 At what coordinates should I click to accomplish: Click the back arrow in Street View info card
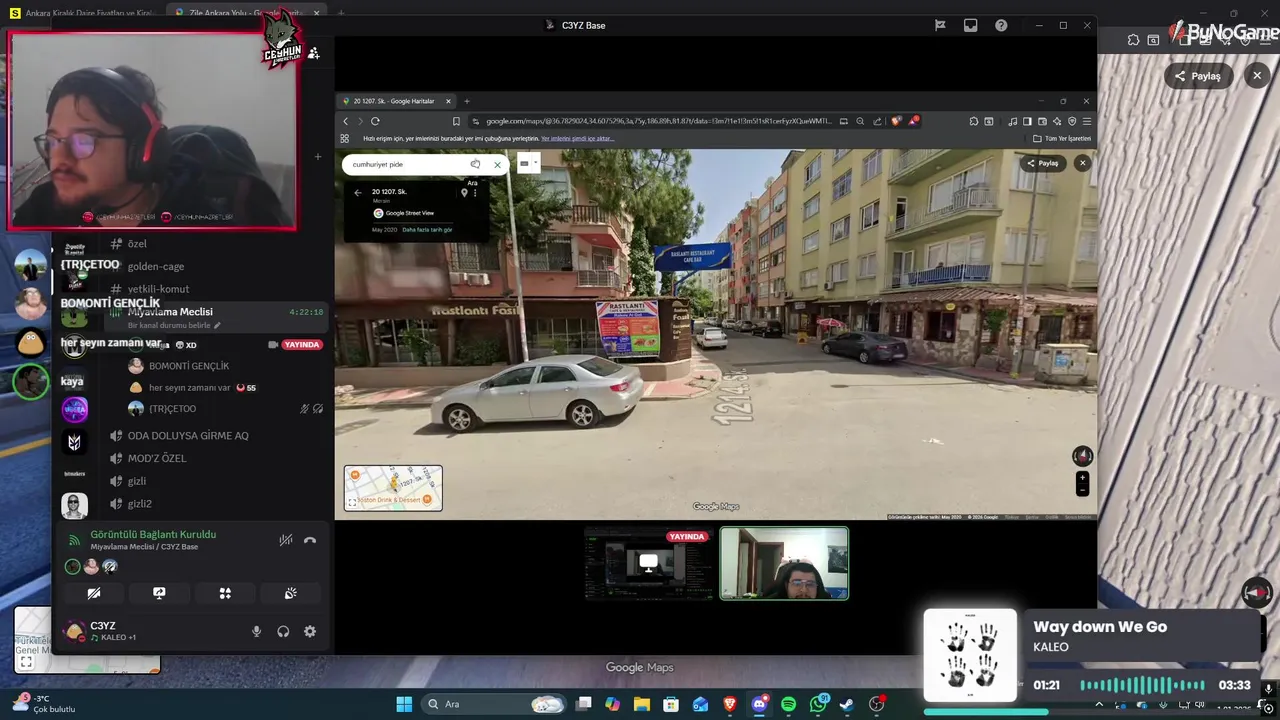[358, 193]
